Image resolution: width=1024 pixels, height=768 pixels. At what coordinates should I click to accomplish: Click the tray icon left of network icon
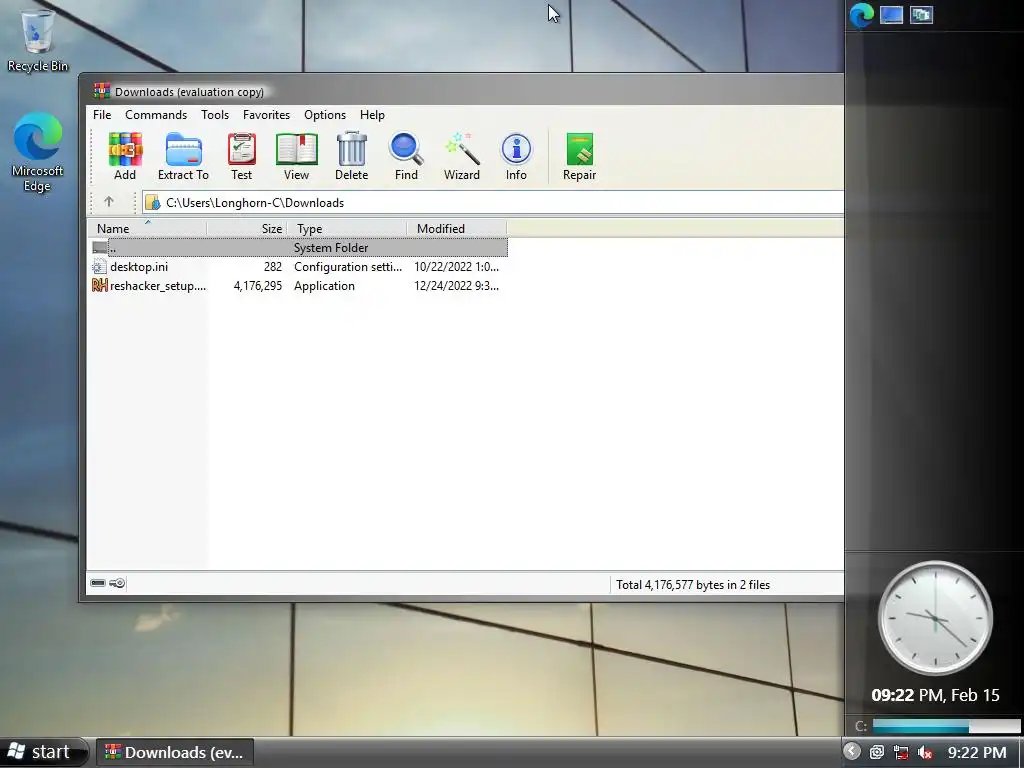pyautogui.click(x=877, y=752)
